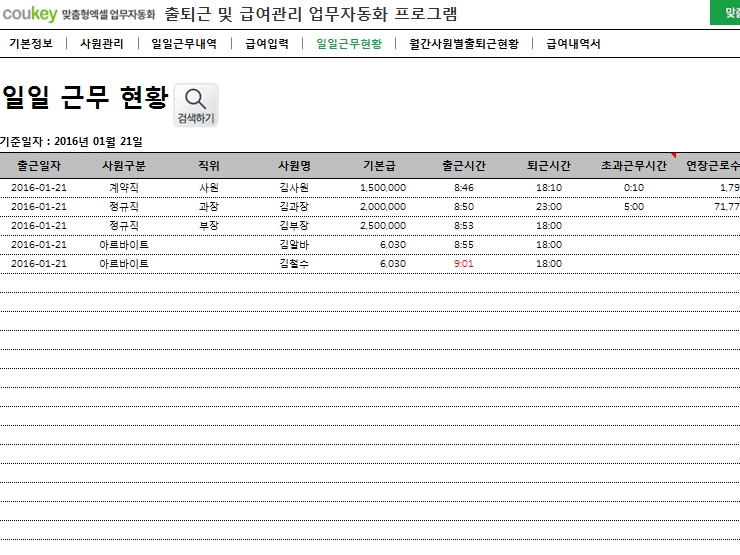Select employee name 김철수

(x=294, y=263)
